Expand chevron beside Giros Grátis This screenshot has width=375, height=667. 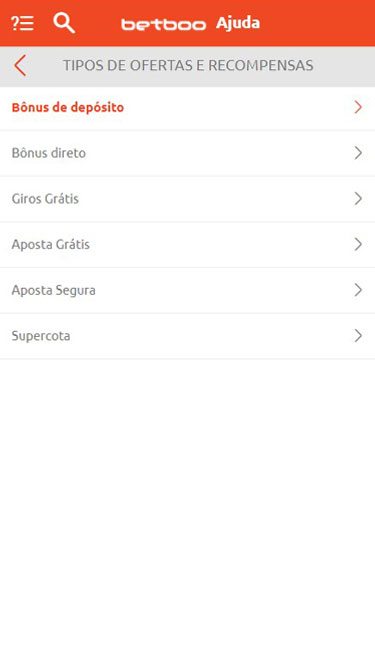click(358, 199)
